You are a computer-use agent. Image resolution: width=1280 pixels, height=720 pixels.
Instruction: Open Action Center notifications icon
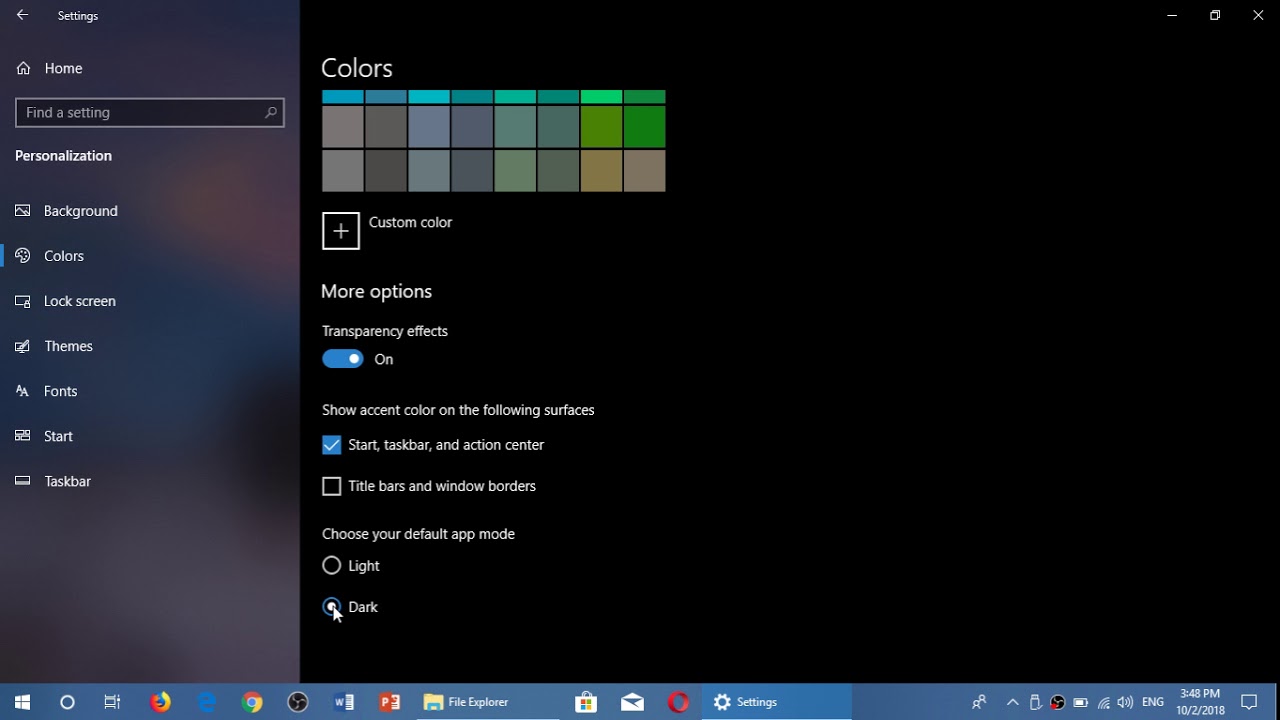point(1249,702)
